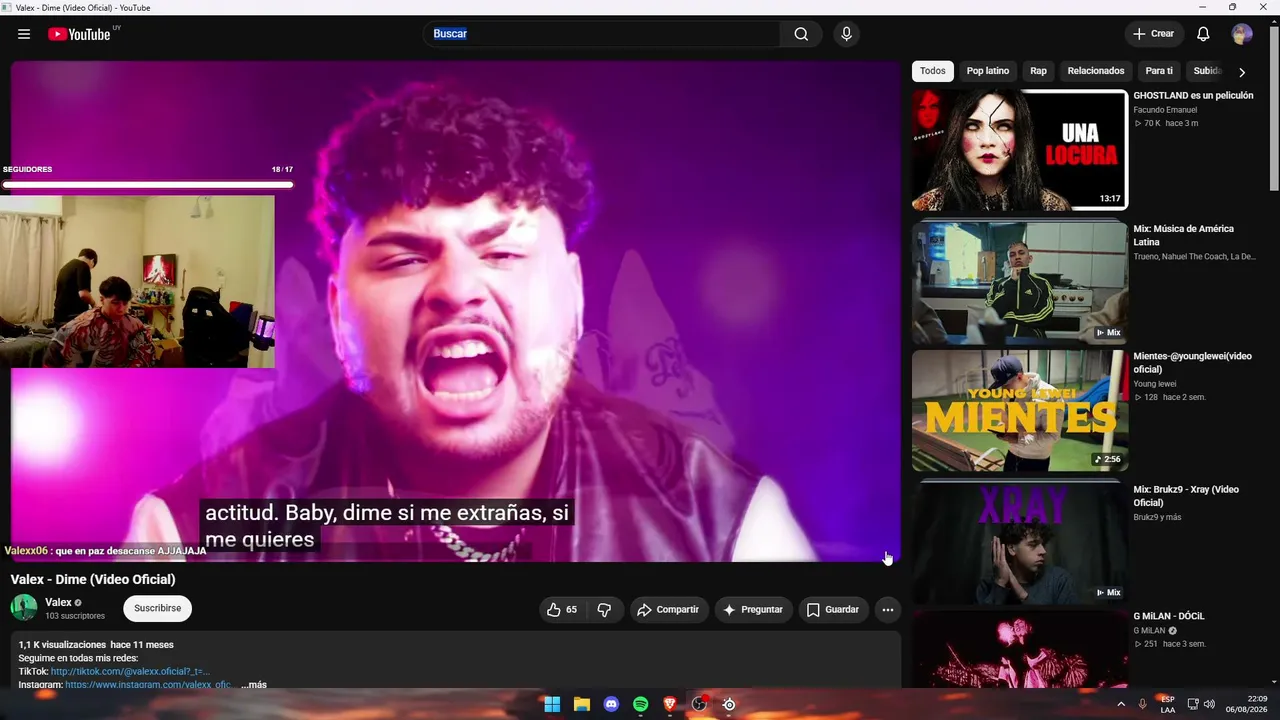Screen dimensions: 1280x720
Task: Start voice search with the microphone
Action: 846,34
